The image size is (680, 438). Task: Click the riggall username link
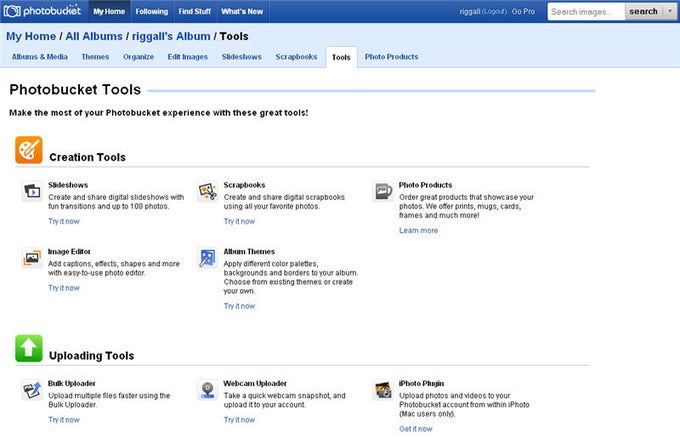tap(470, 12)
